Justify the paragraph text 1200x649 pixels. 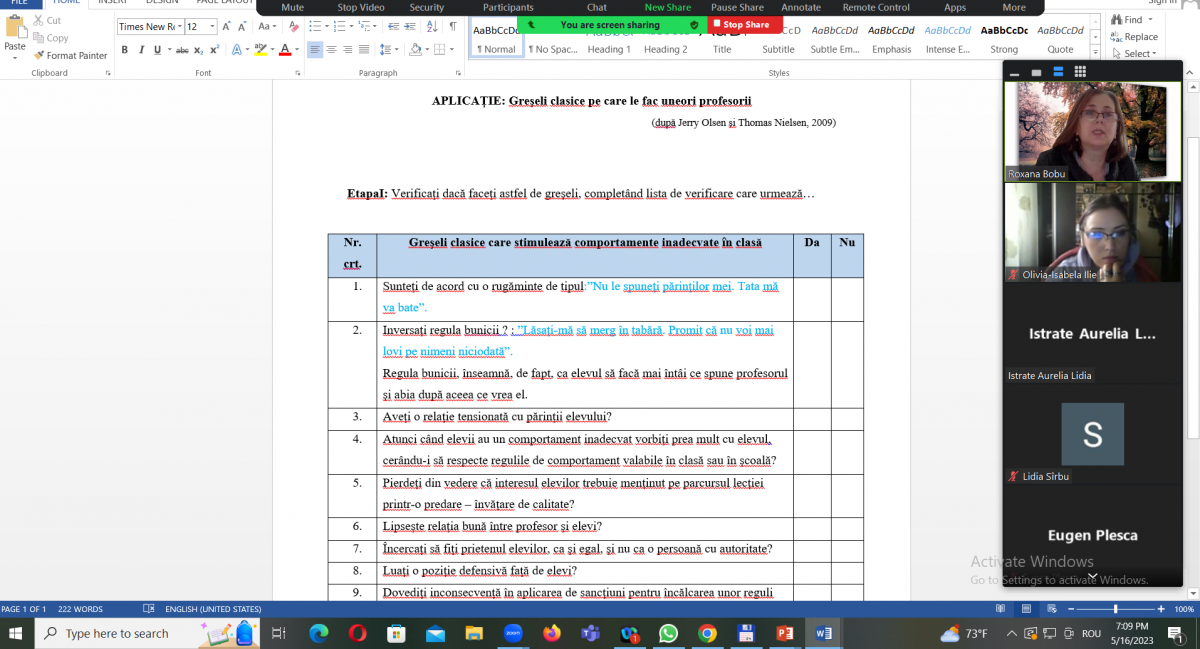[363, 50]
